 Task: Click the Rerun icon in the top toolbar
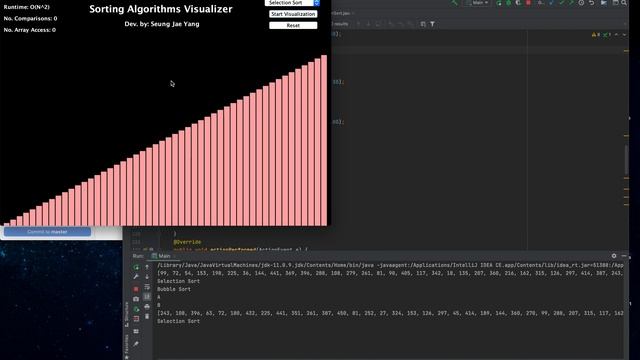coord(499,3)
